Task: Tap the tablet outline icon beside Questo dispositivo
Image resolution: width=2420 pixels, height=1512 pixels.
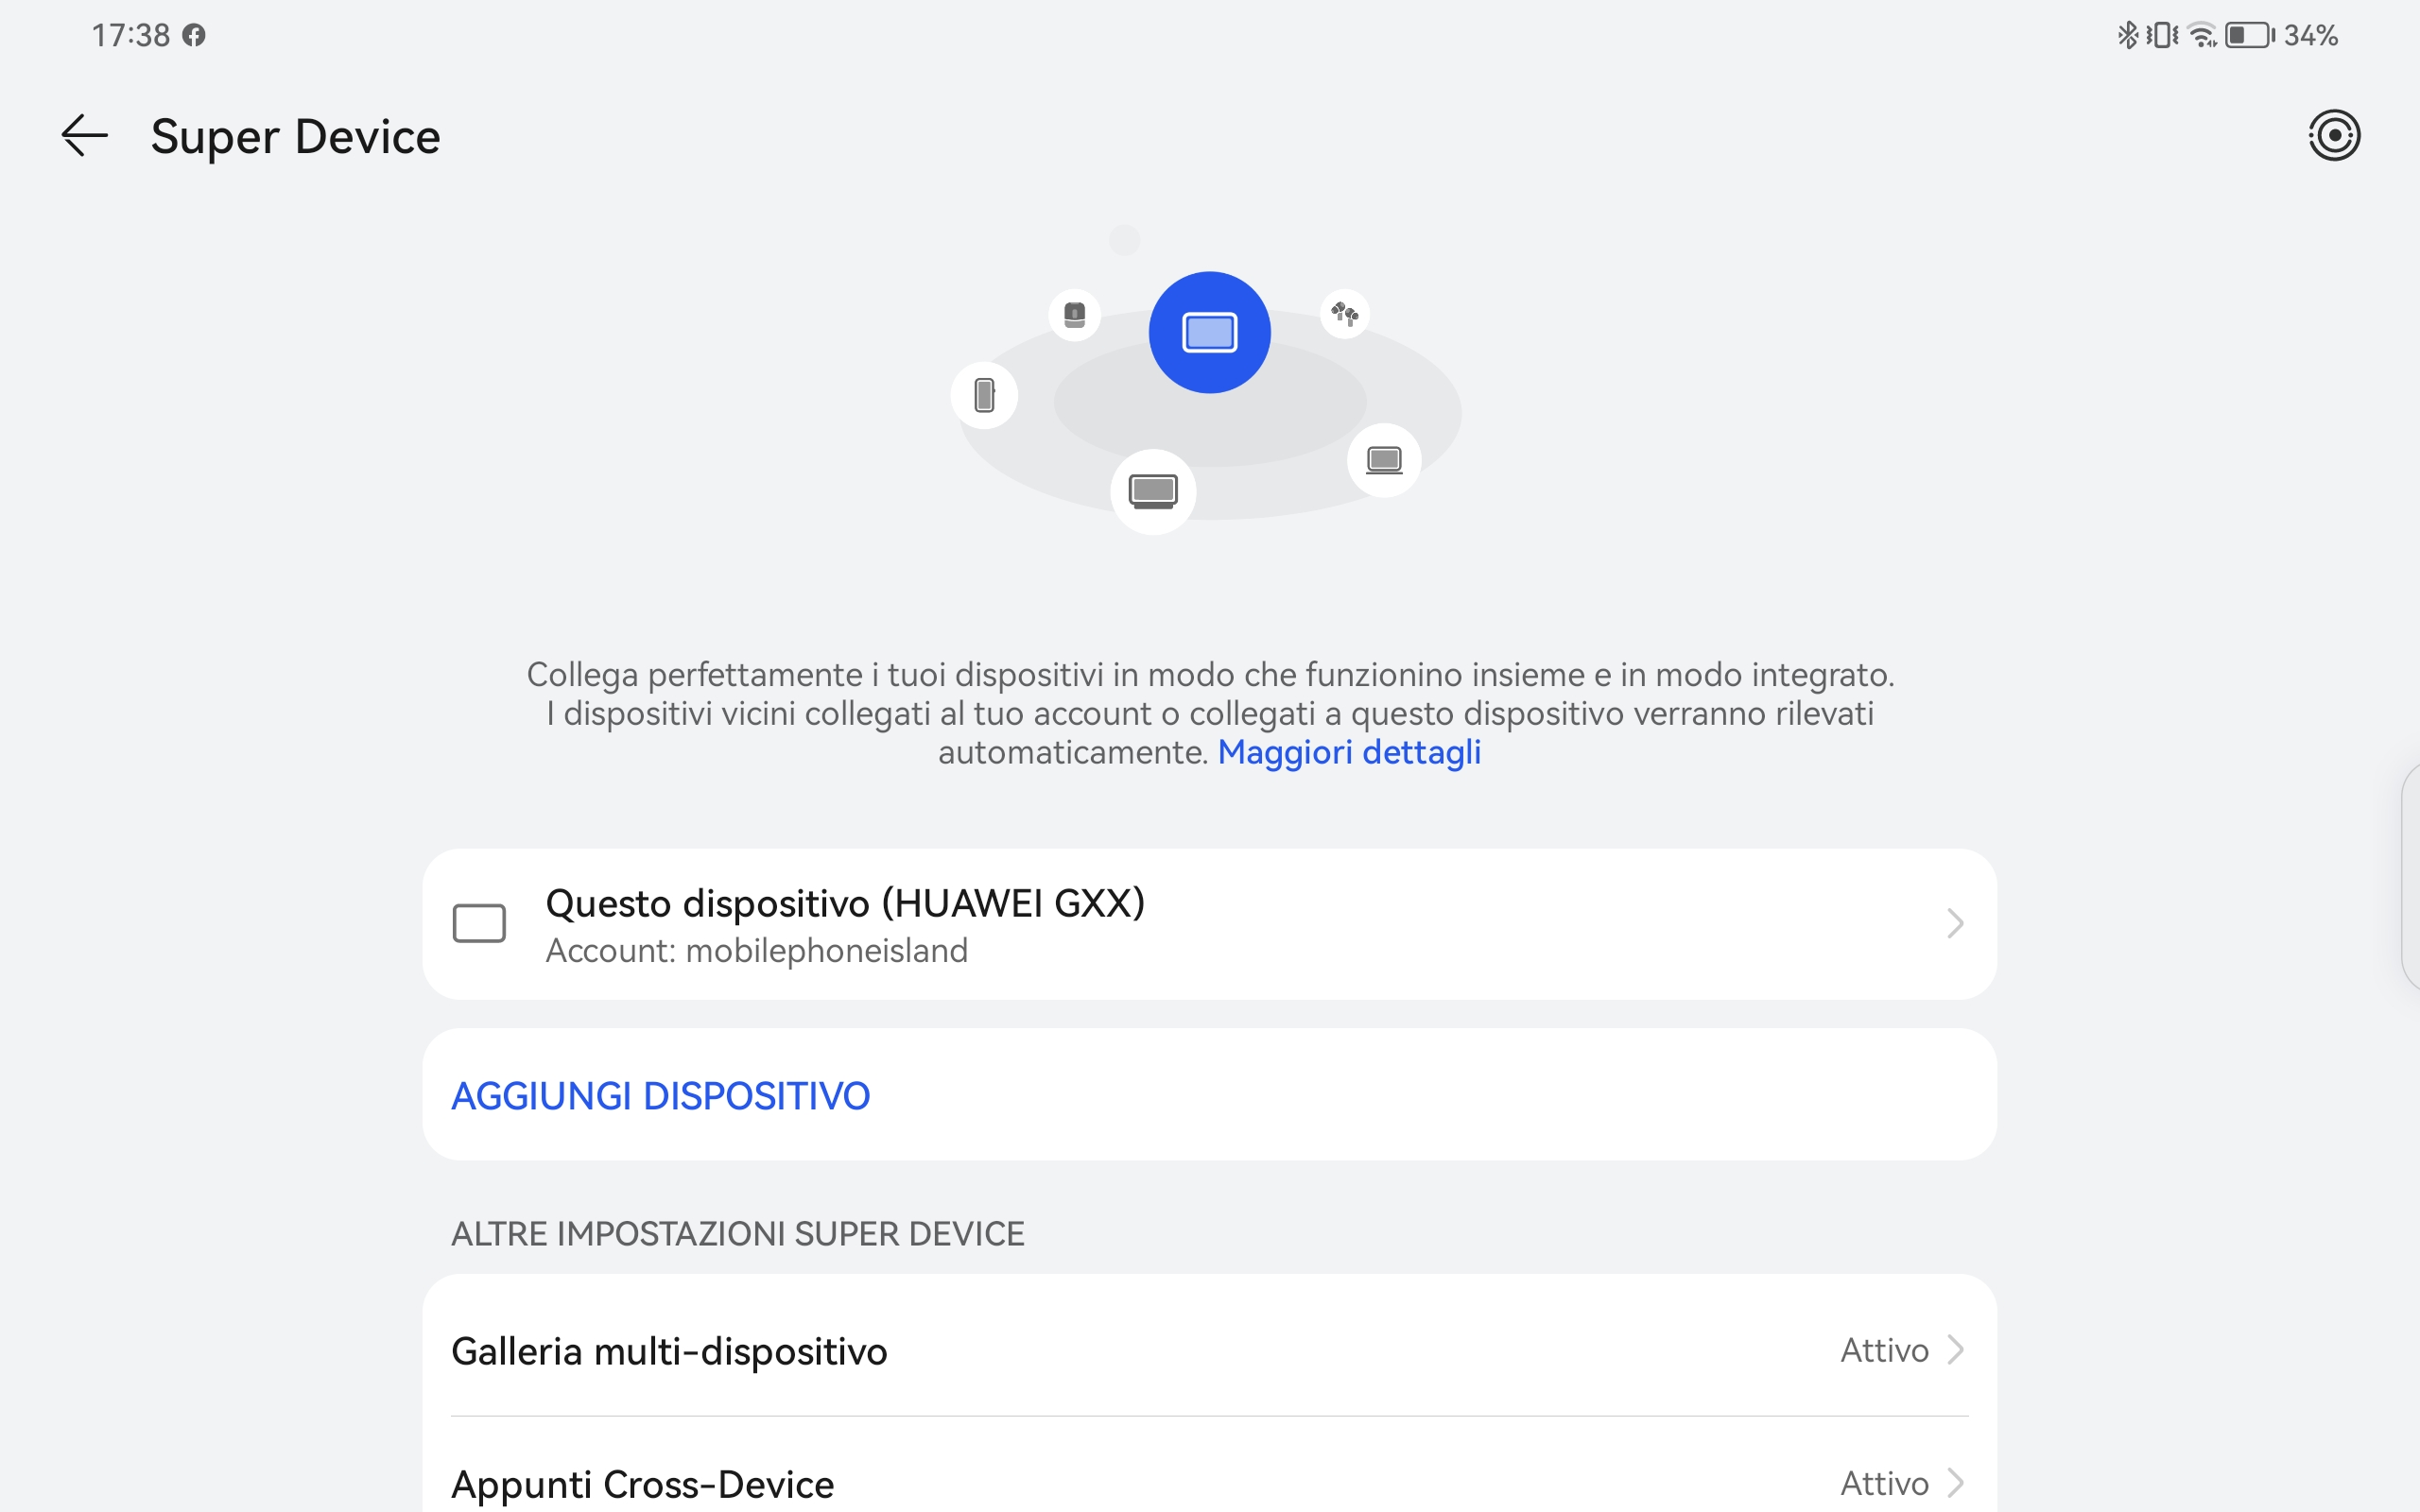Action: pyautogui.click(x=479, y=923)
